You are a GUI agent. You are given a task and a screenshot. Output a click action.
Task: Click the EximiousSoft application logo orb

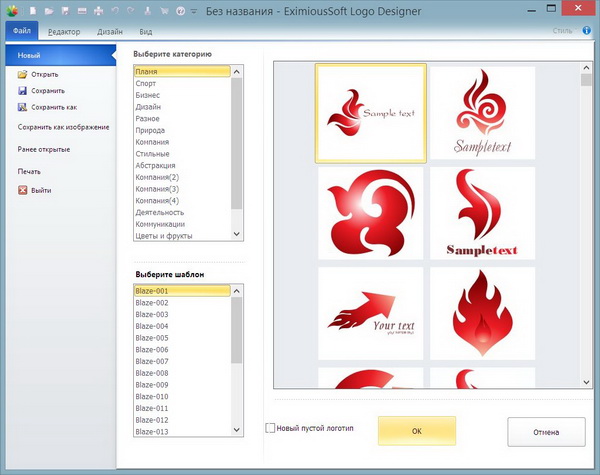[11, 12]
